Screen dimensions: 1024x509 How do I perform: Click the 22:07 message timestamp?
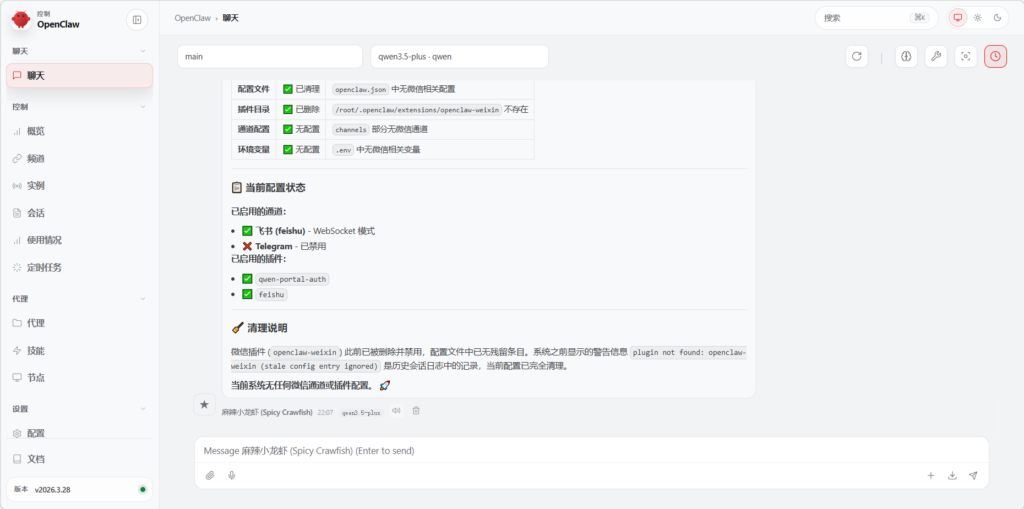pos(325,413)
